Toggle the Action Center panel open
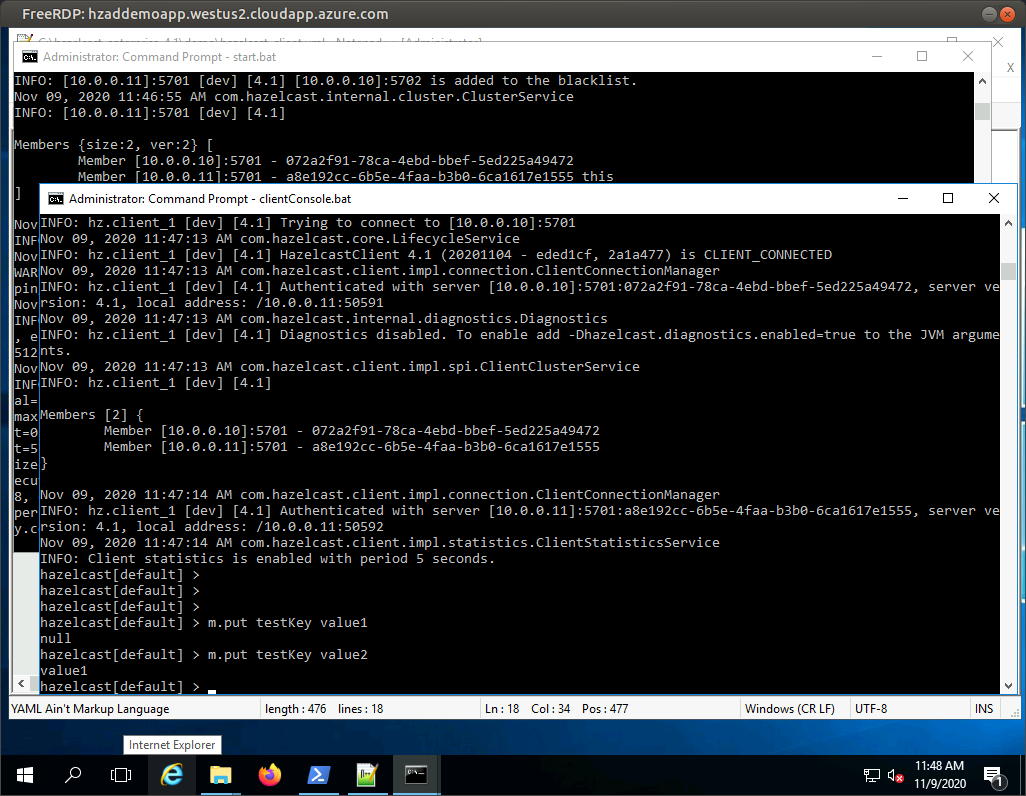The image size is (1026, 796). coord(993,775)
